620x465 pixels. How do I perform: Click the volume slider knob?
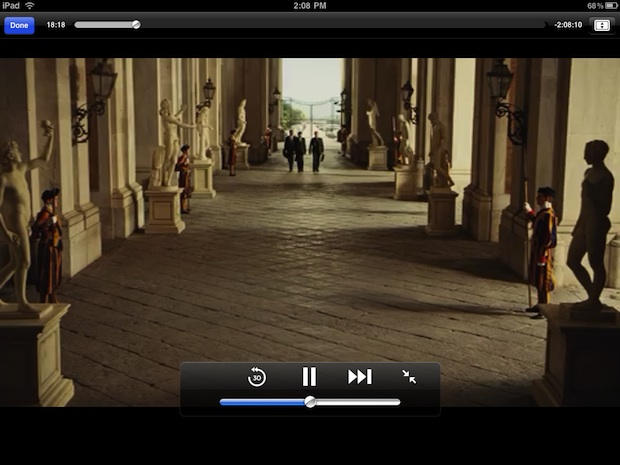(310, 402)
